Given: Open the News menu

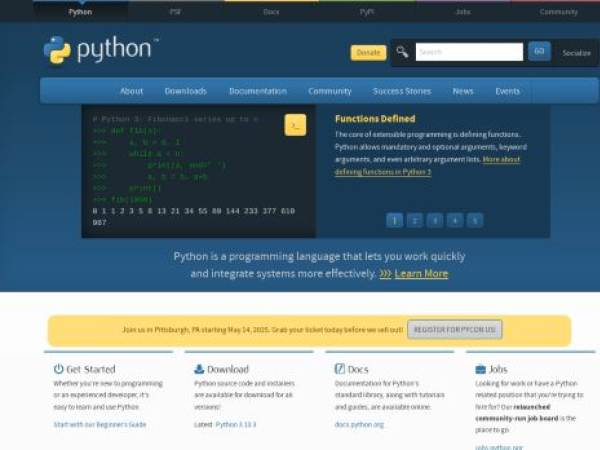Looking at the screenshot, I should pos(463,91).
